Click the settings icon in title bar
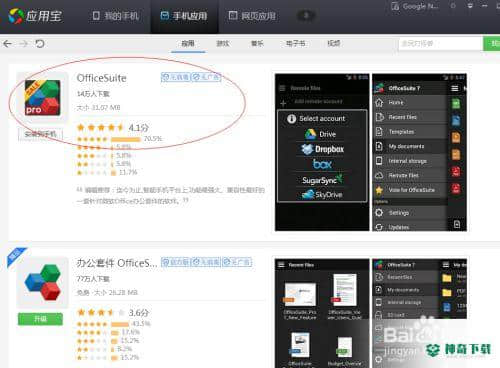 point(453,6)
